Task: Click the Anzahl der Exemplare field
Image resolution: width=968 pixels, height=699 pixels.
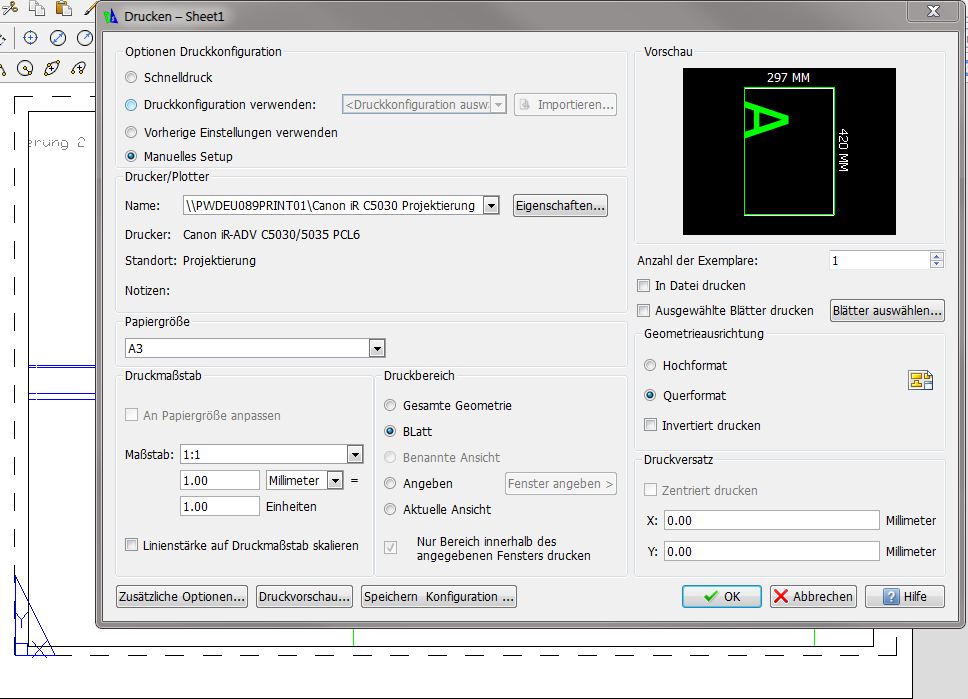Action: pyautogui.click(x=880, y=261)
